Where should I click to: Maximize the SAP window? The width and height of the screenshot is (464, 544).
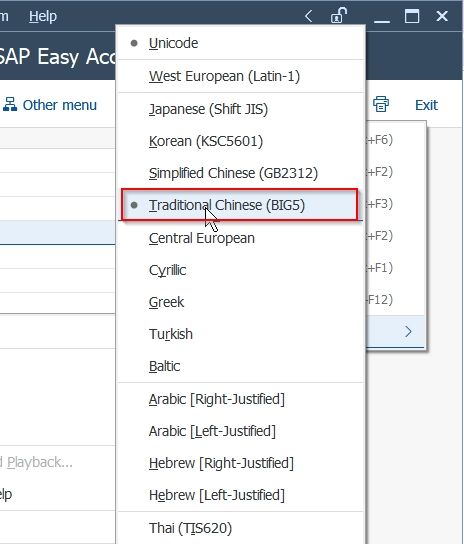412,16
